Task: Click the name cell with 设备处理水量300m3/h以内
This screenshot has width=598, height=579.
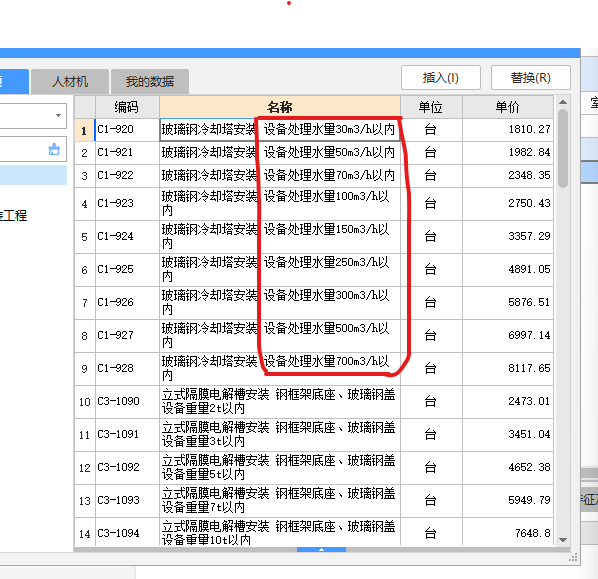Action: tap(280, 303)
